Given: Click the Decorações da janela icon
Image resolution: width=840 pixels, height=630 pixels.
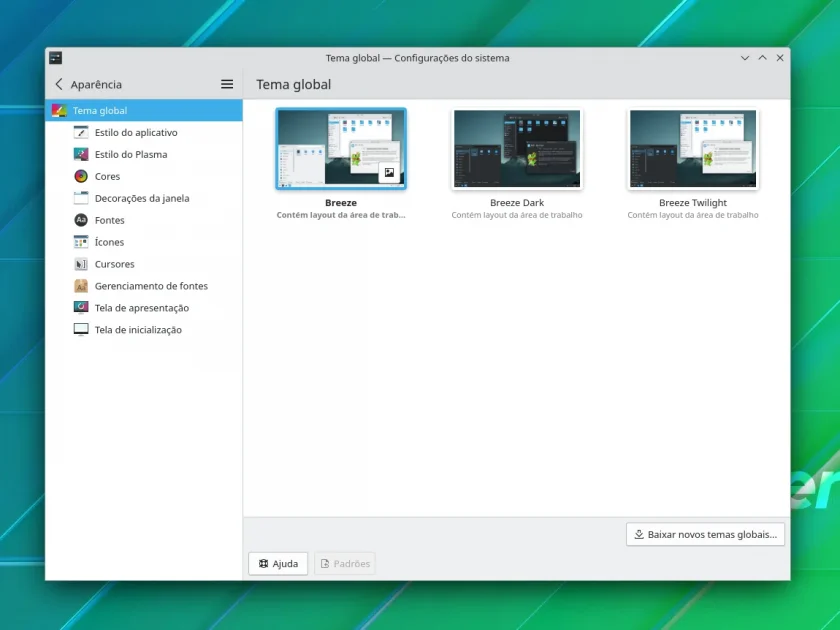Looking at the screenshot, I should (81, 198).
